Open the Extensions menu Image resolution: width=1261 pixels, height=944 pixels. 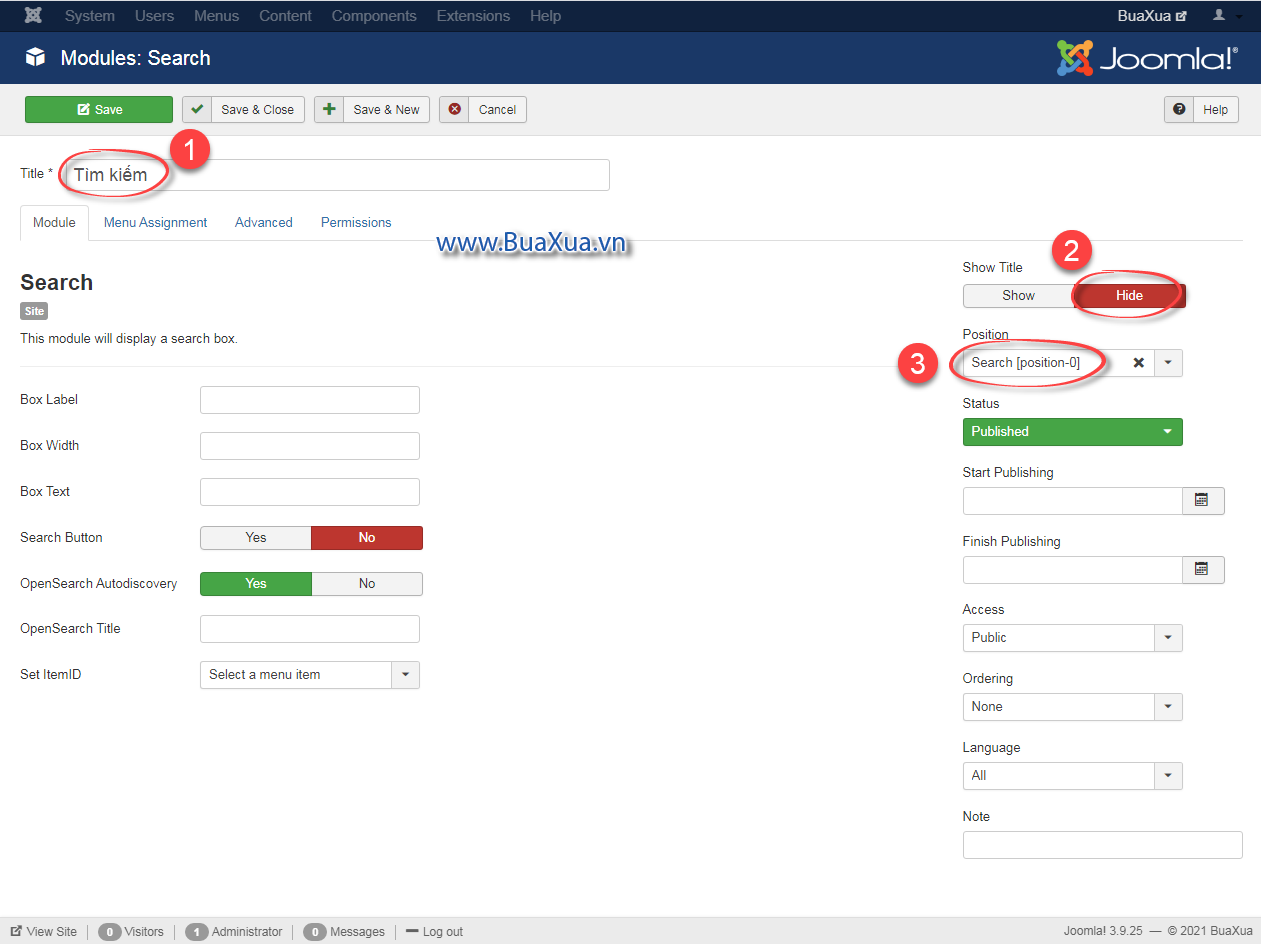[473, 16]
